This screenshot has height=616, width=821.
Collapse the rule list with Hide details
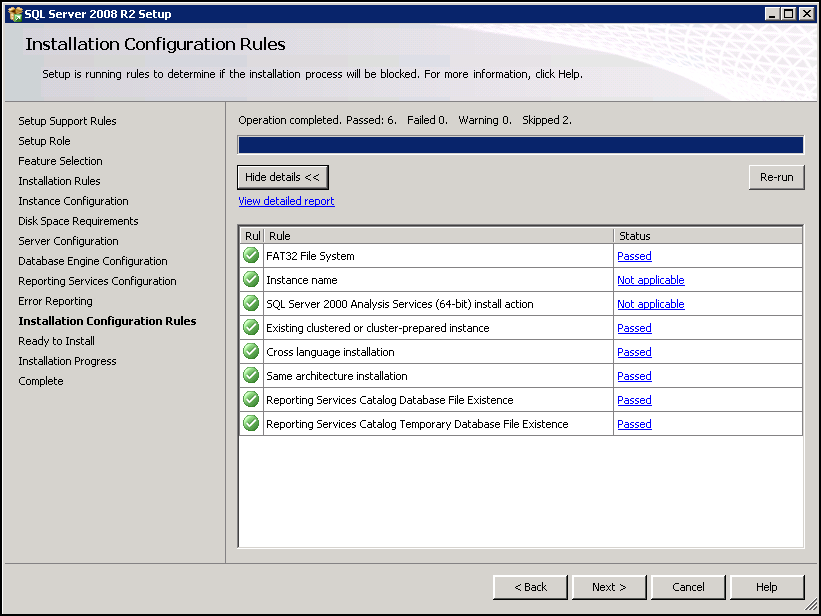pyautogui.click(x=282, y=177)
